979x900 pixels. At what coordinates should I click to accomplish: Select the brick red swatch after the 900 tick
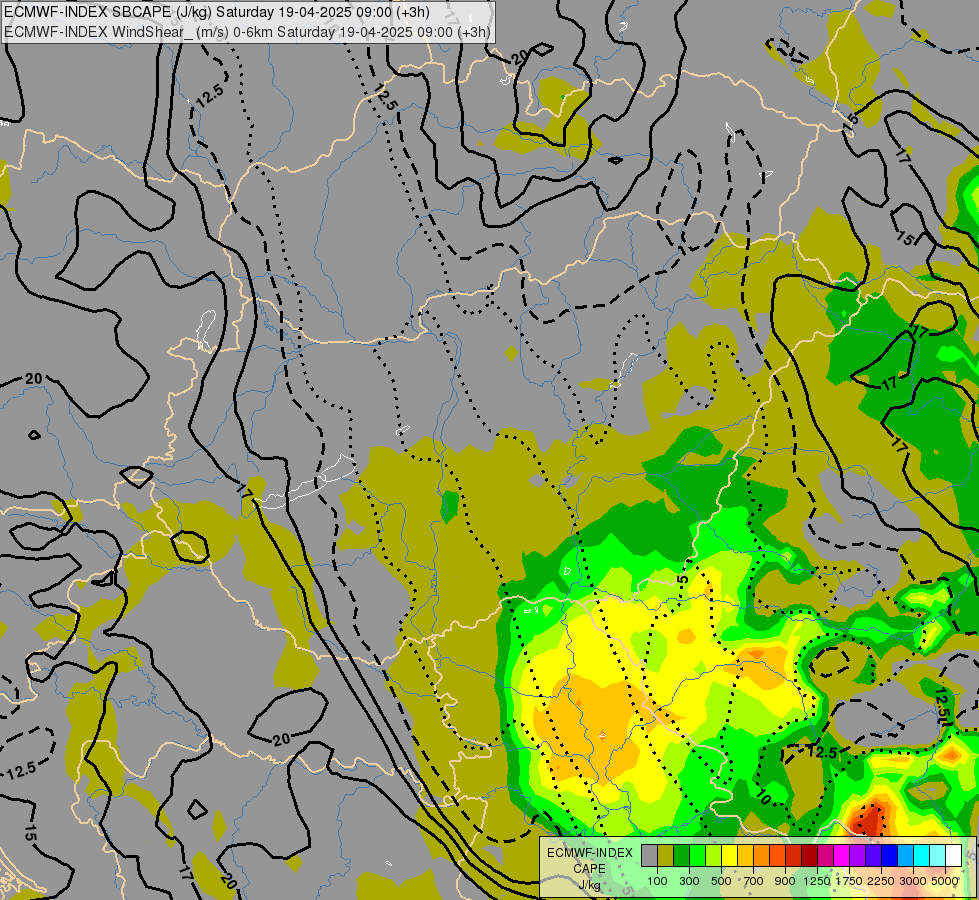pyautogui.click(x=793, y=856)
